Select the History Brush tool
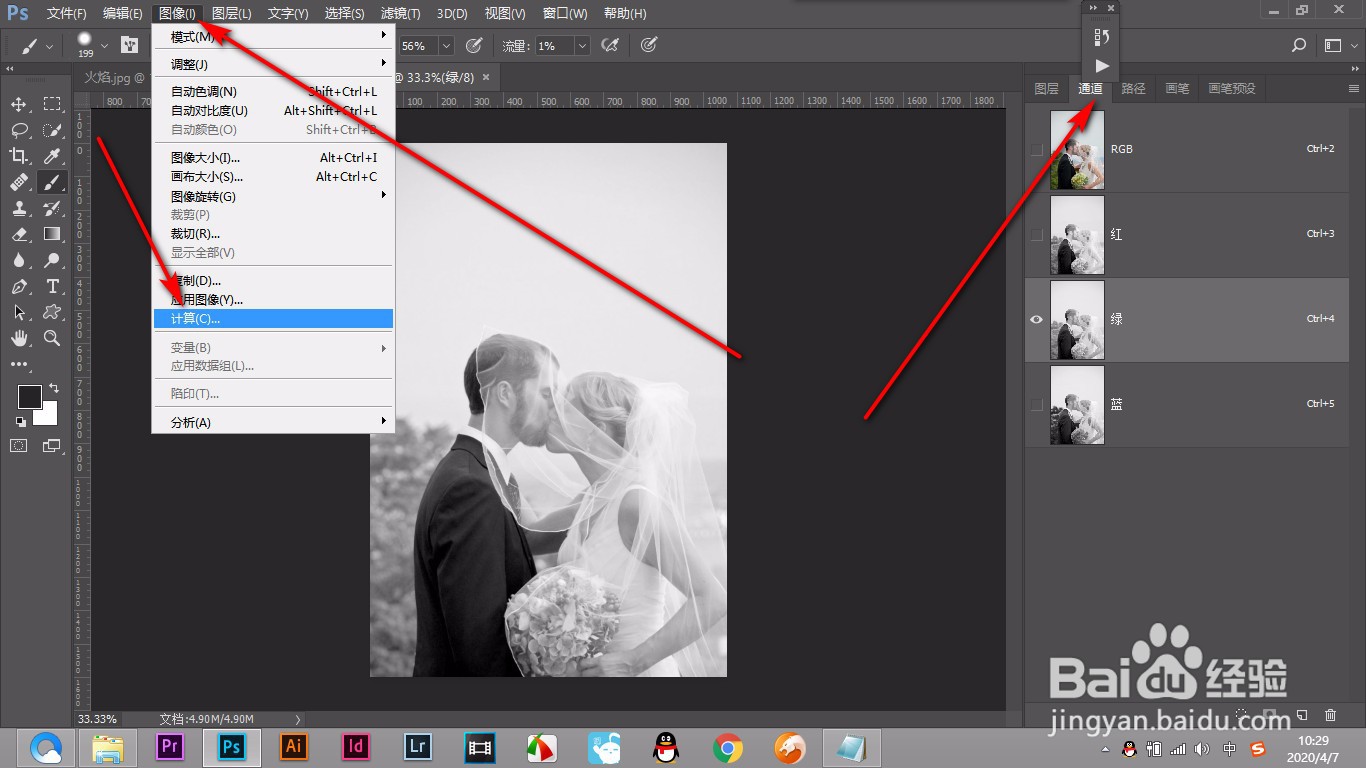Viewport: 1366px width, 768px height. click(x=52, y=208)
